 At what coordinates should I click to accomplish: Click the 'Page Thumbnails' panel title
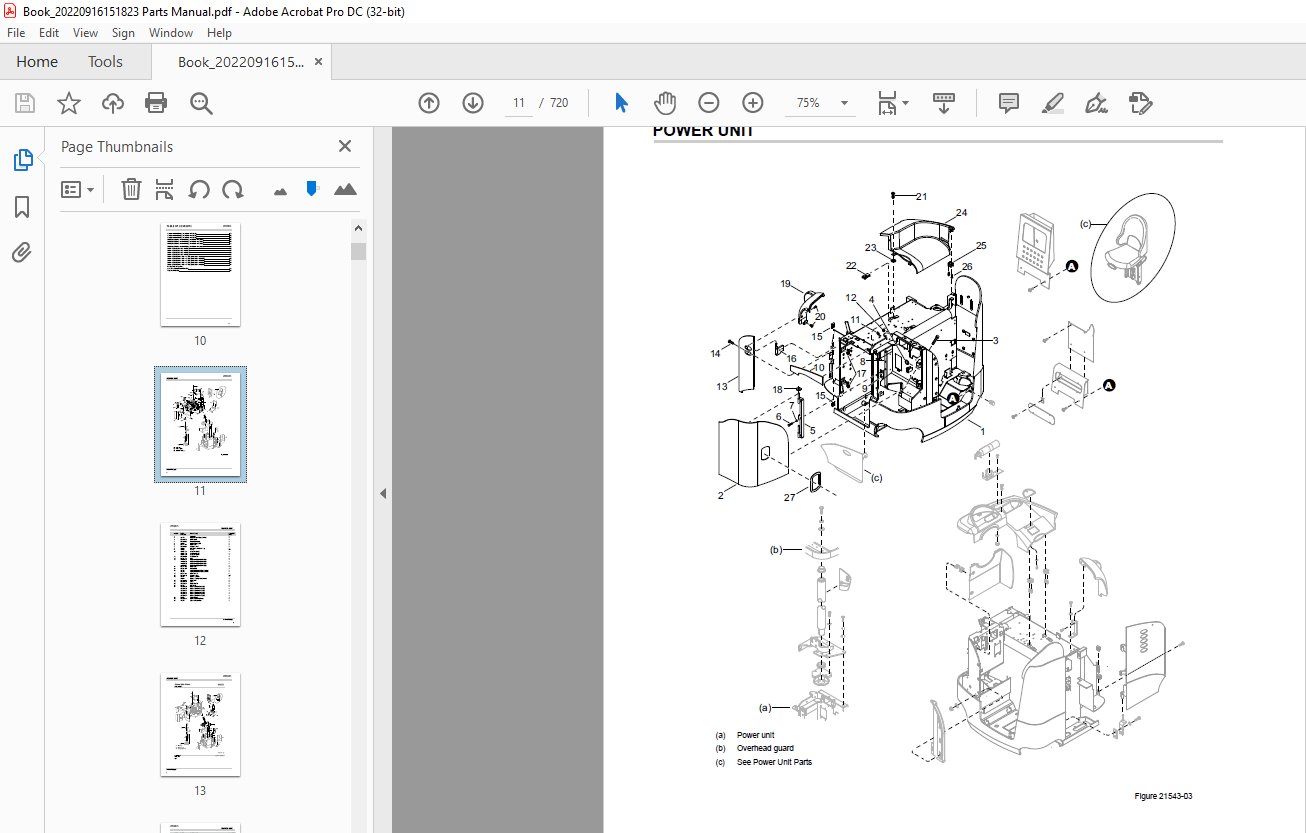(x=117, y=147)
